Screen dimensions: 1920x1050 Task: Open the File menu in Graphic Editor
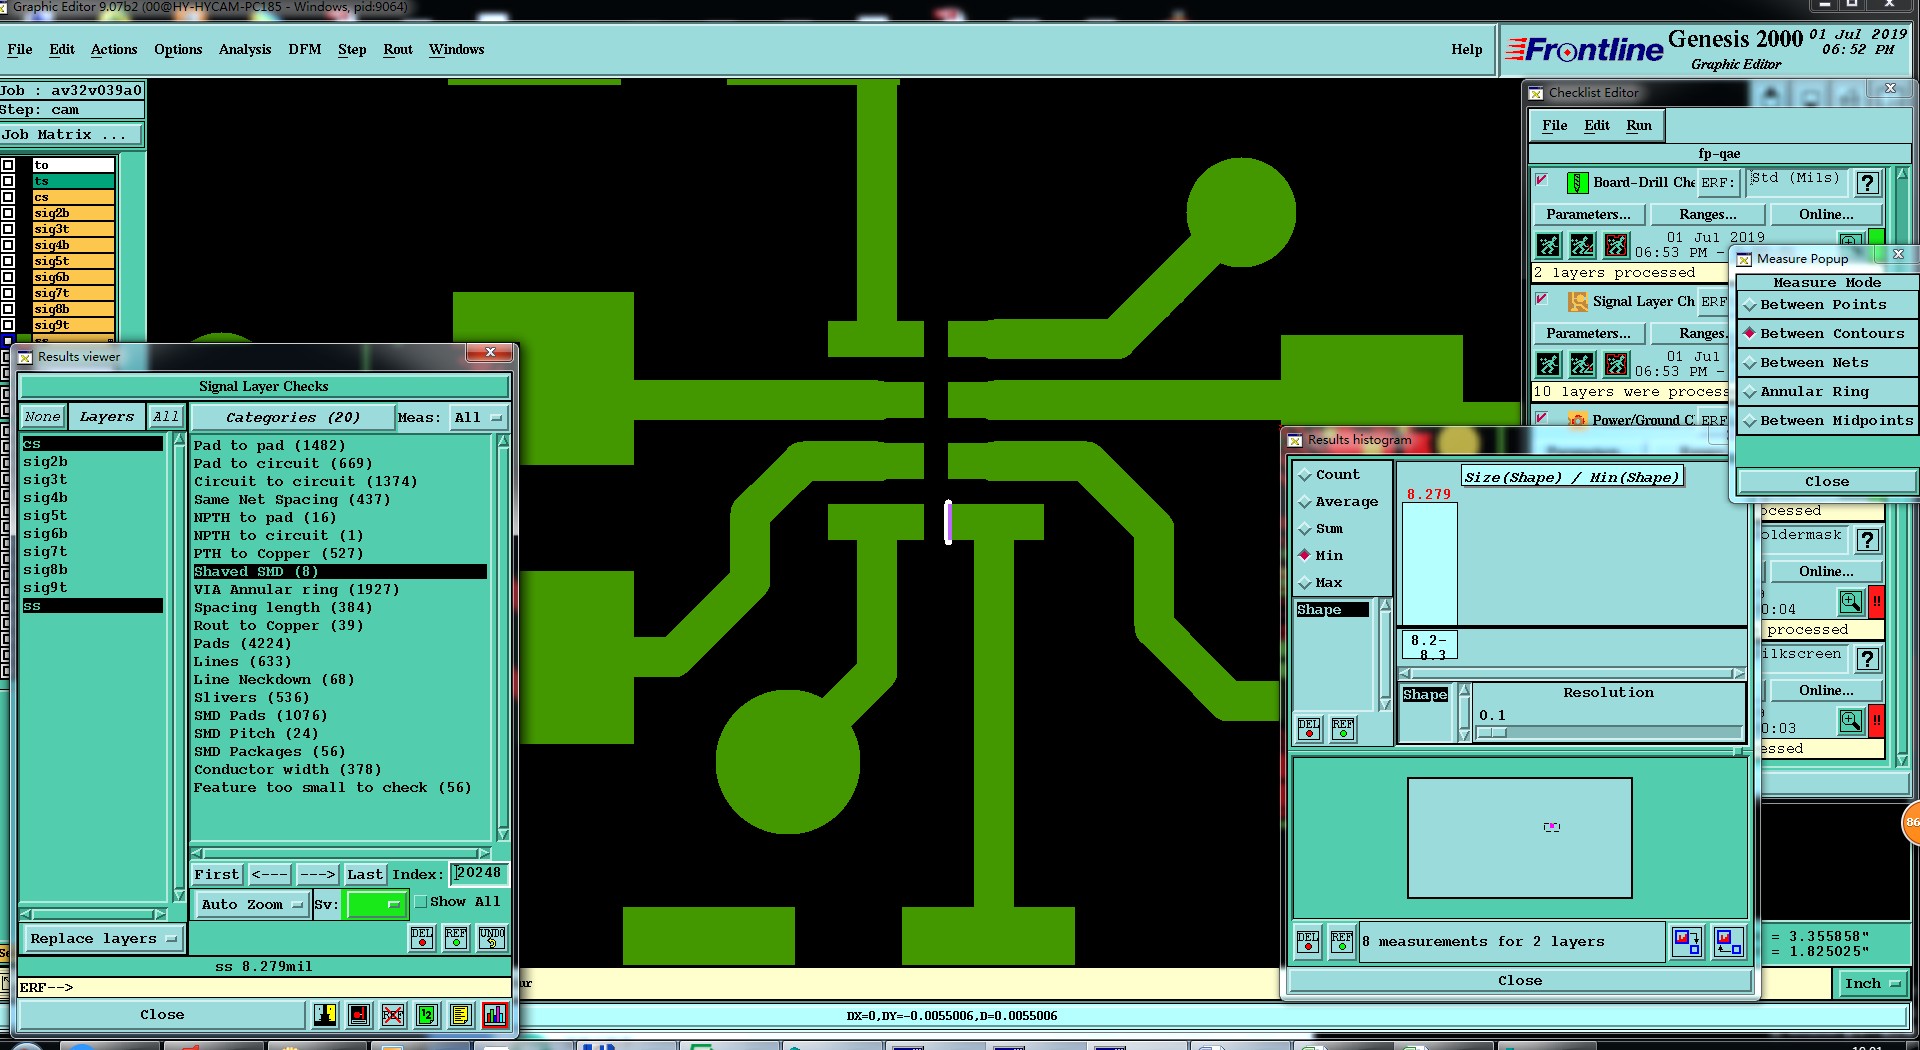[x=20, y=50]
